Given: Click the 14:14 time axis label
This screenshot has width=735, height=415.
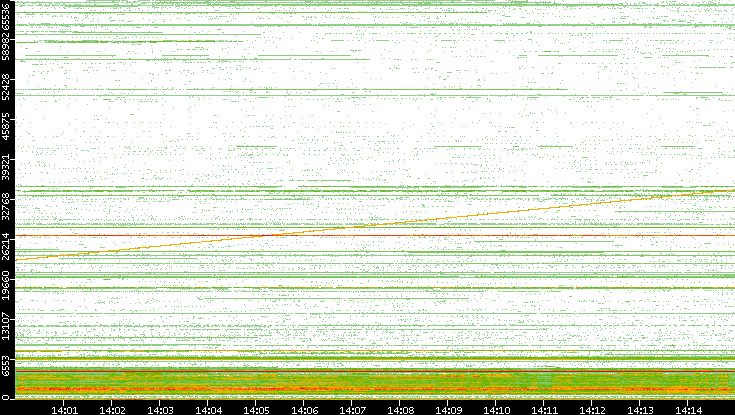Looking at the screenshot, I should point(688,410).
